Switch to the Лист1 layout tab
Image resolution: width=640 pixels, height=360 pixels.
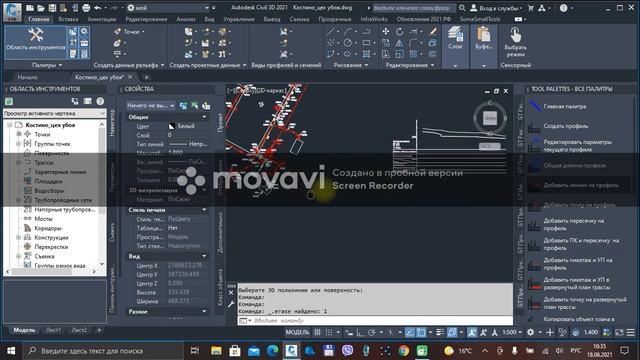point(53,330)
